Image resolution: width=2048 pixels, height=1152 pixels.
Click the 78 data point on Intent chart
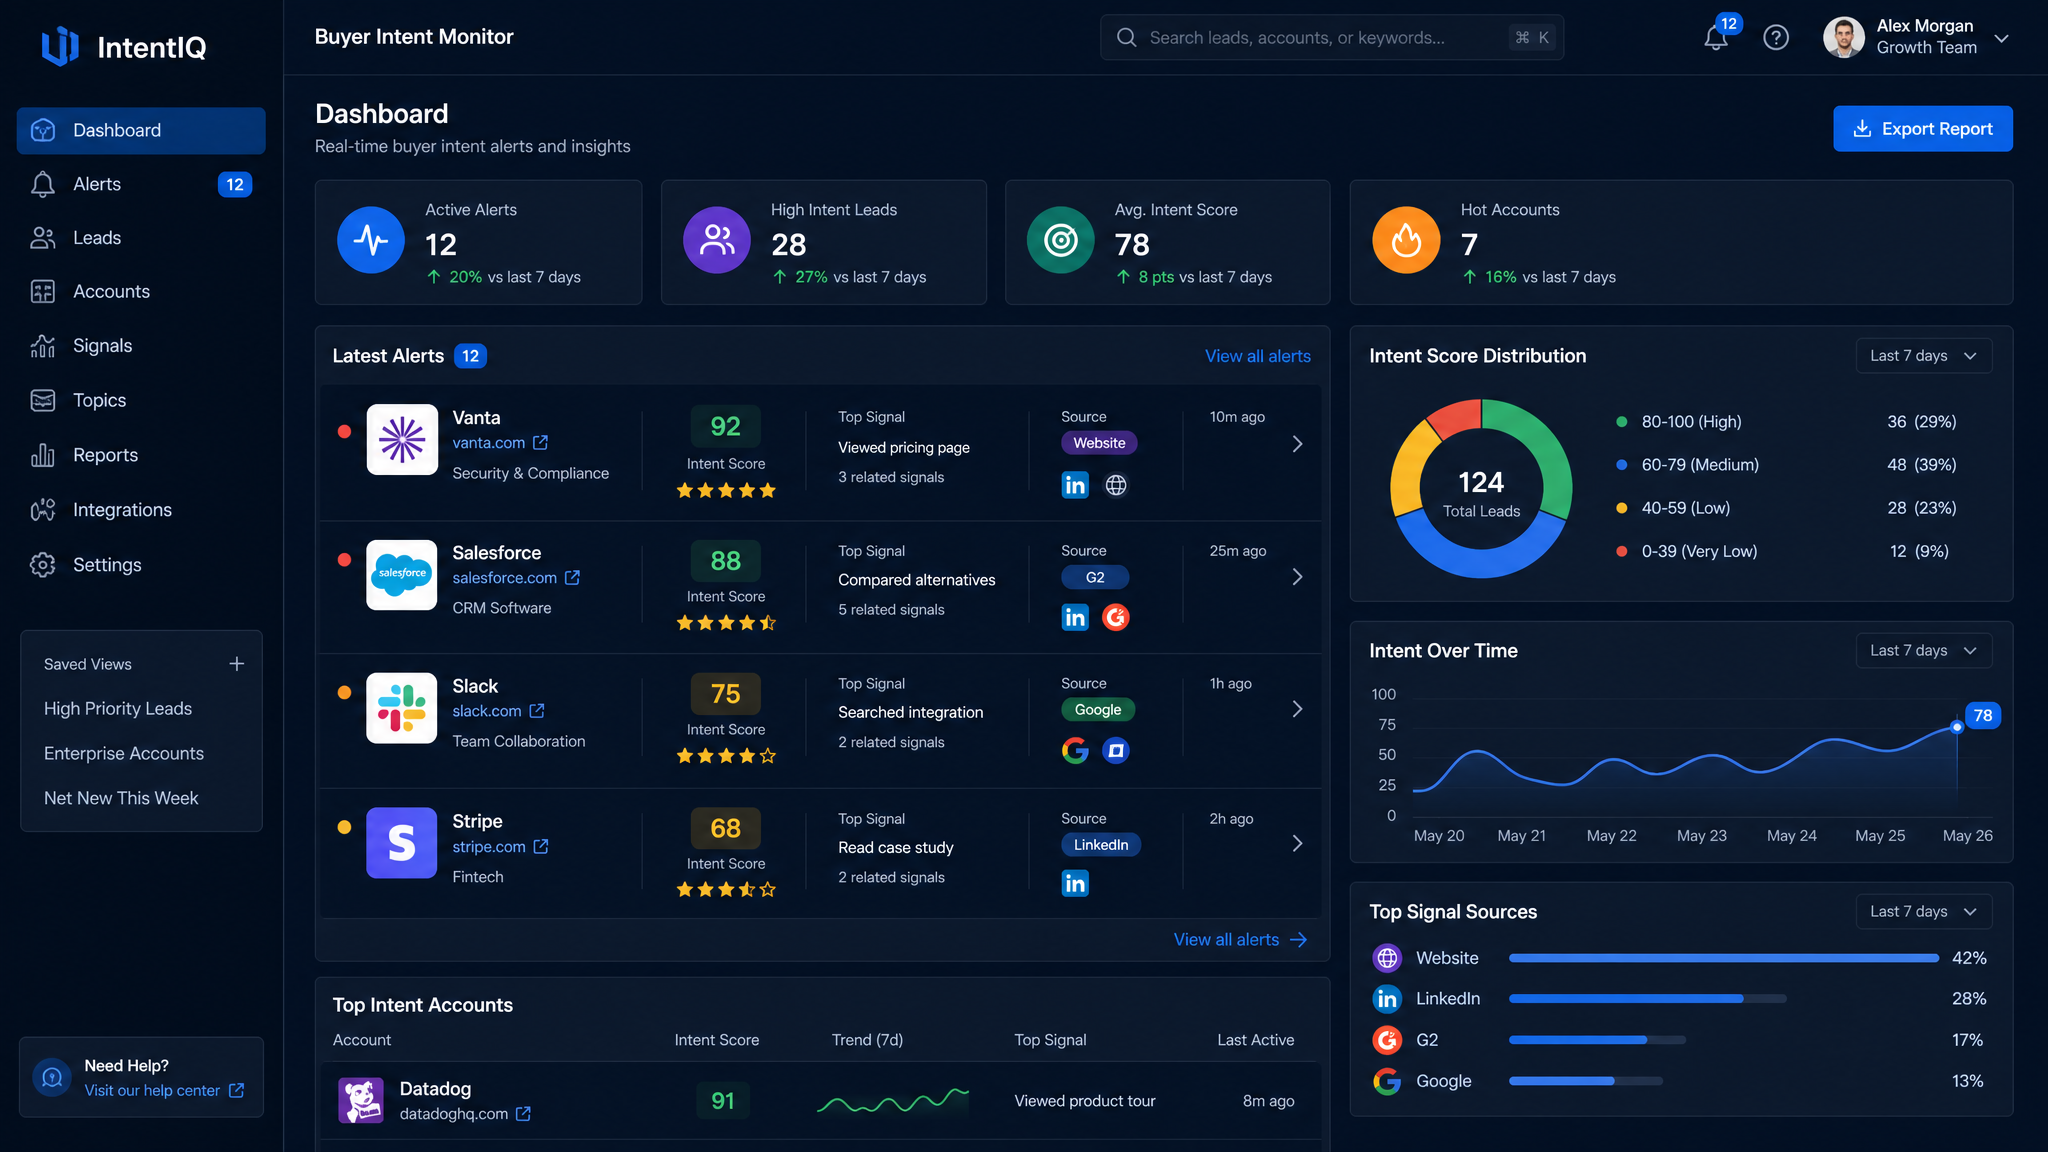[x=1957, y=727]
